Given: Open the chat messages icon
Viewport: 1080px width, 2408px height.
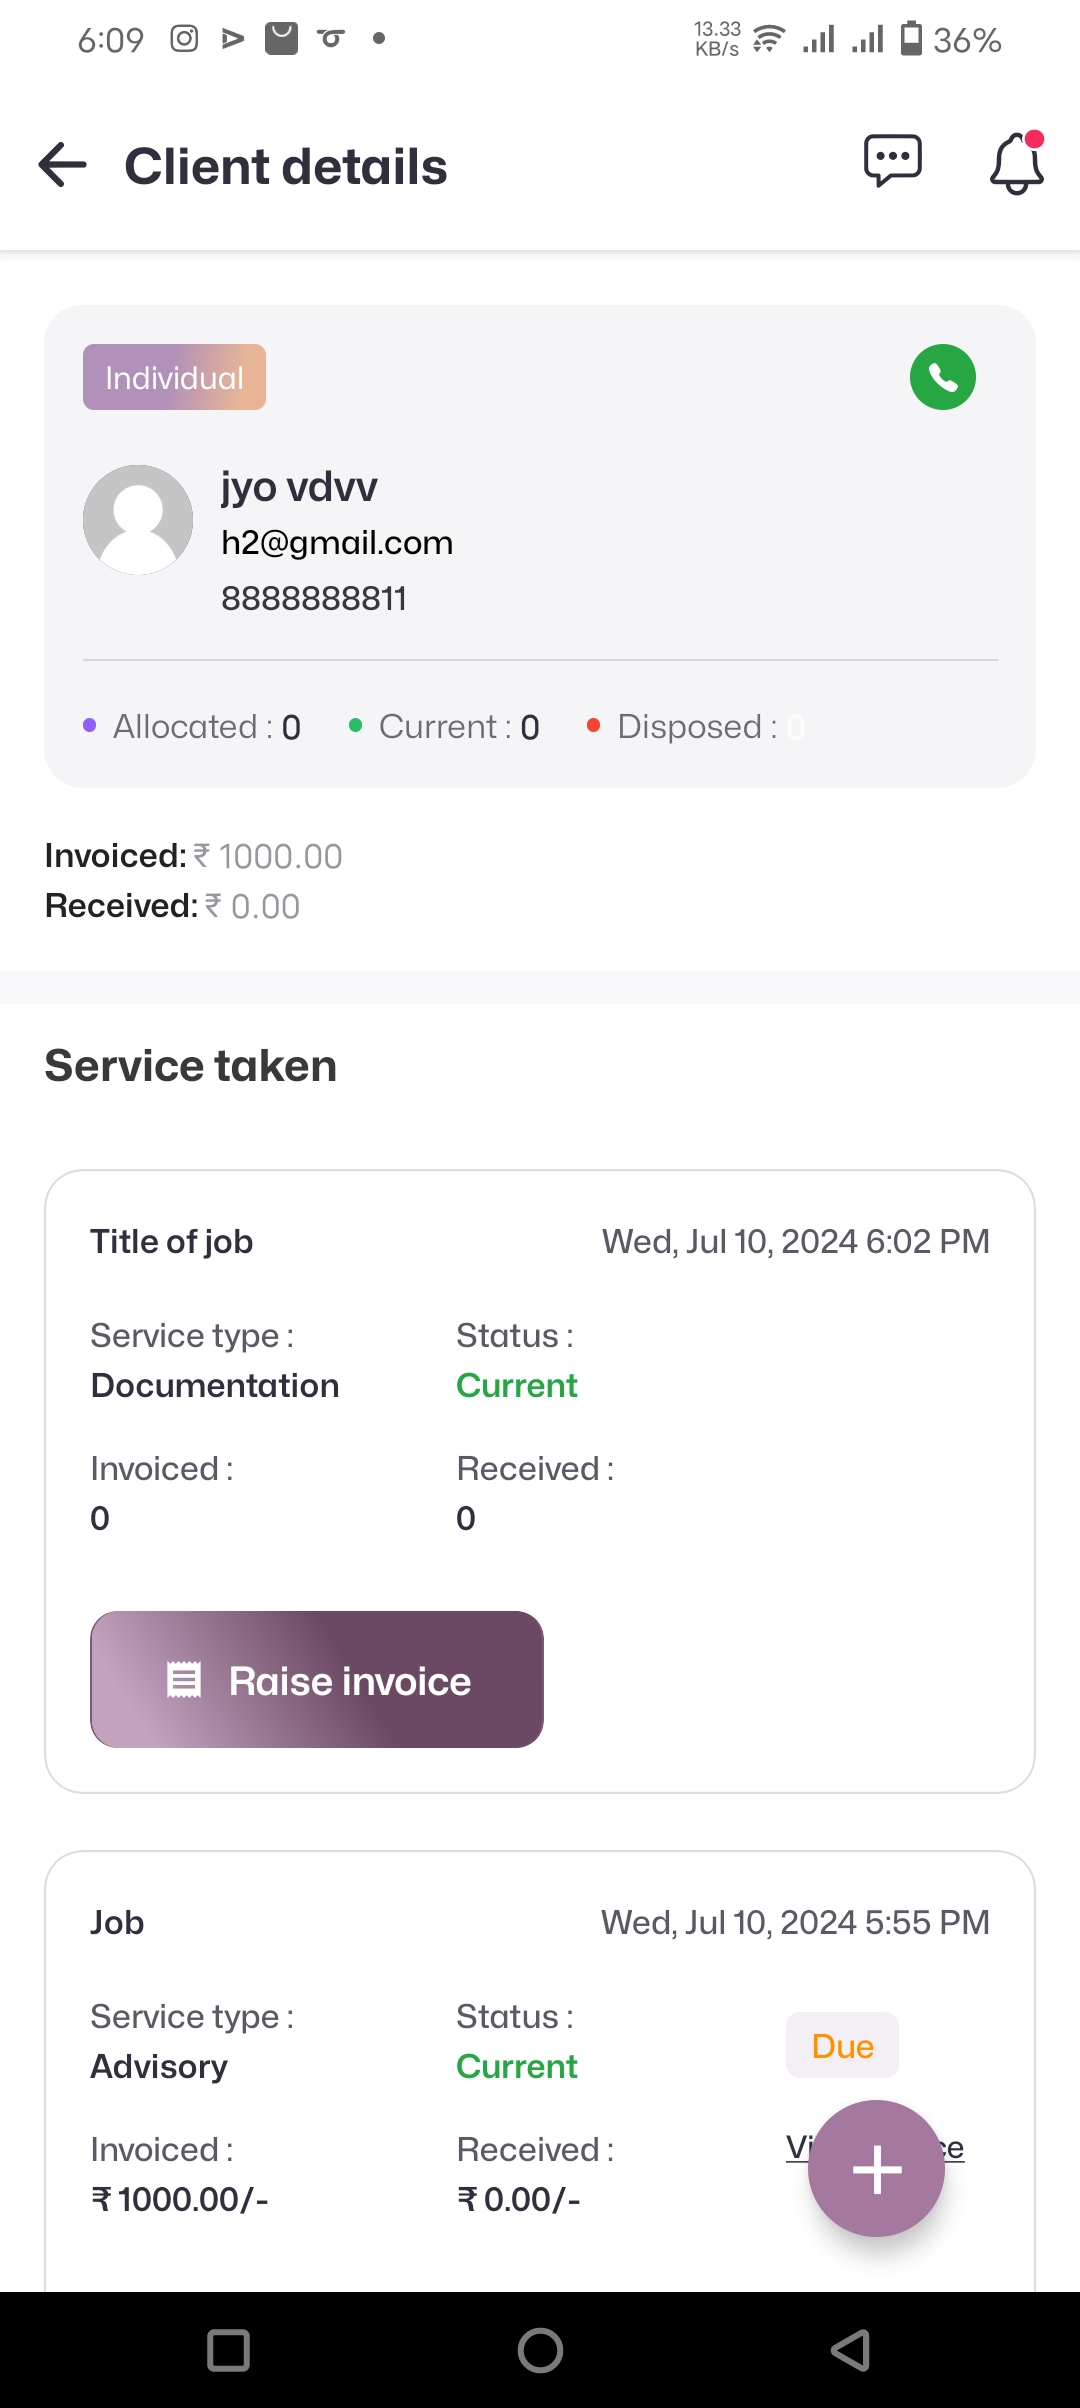Looking at the screenshot, I should tap(892, 161).
